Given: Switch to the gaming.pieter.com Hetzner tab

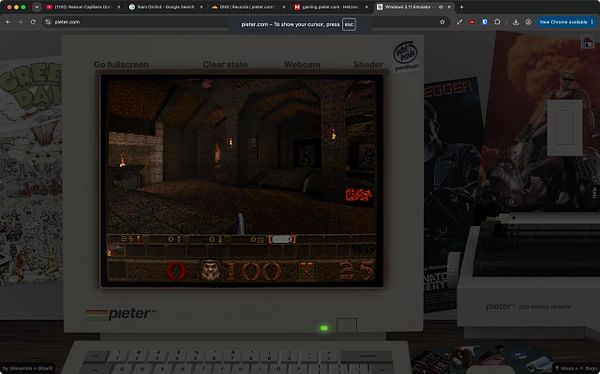Looking at the screenshot, I should (x=331, y=7).
